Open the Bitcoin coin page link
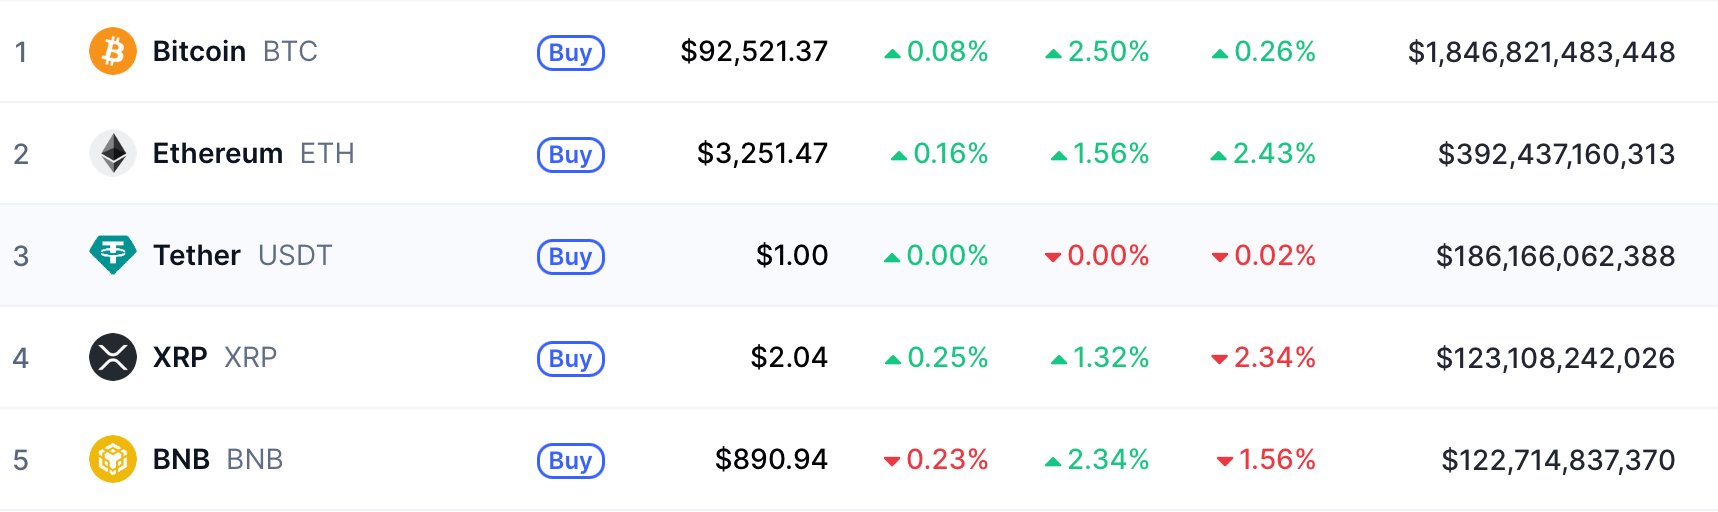The width and height of the screenshot is (1718, 512). pyautogui.click(x=199, y=51)
